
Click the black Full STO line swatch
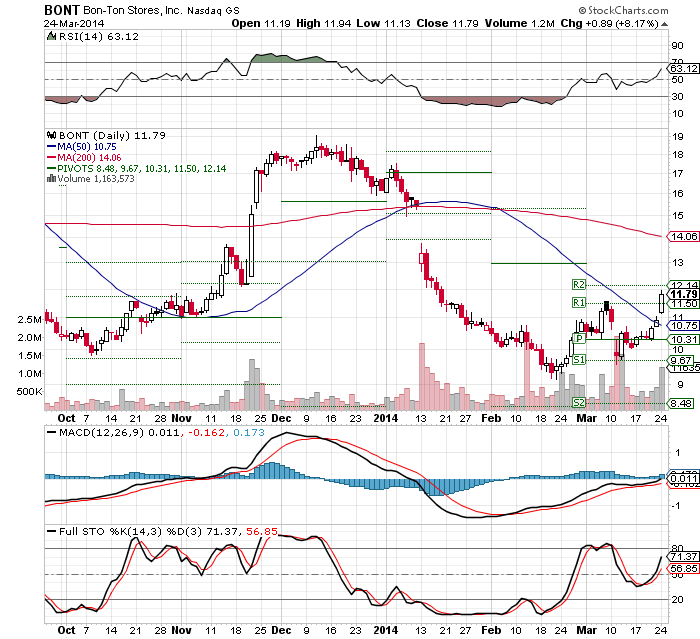(51, 531)
